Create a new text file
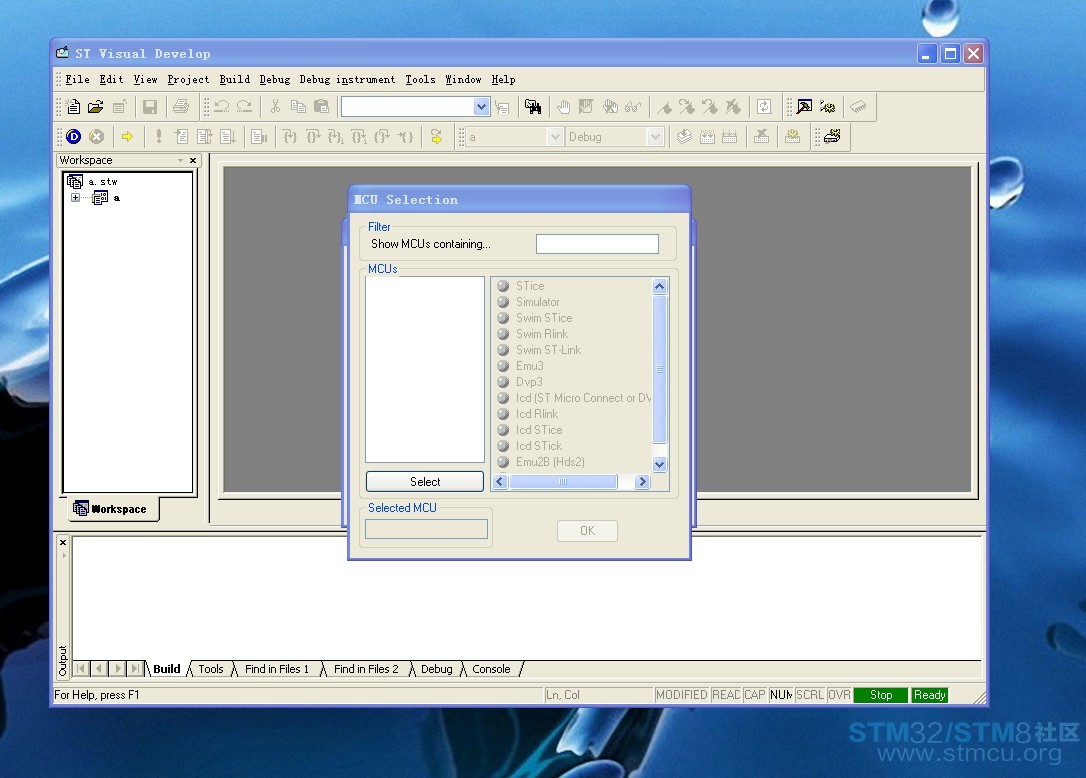The image size is (1086, 778). [73, 107]
